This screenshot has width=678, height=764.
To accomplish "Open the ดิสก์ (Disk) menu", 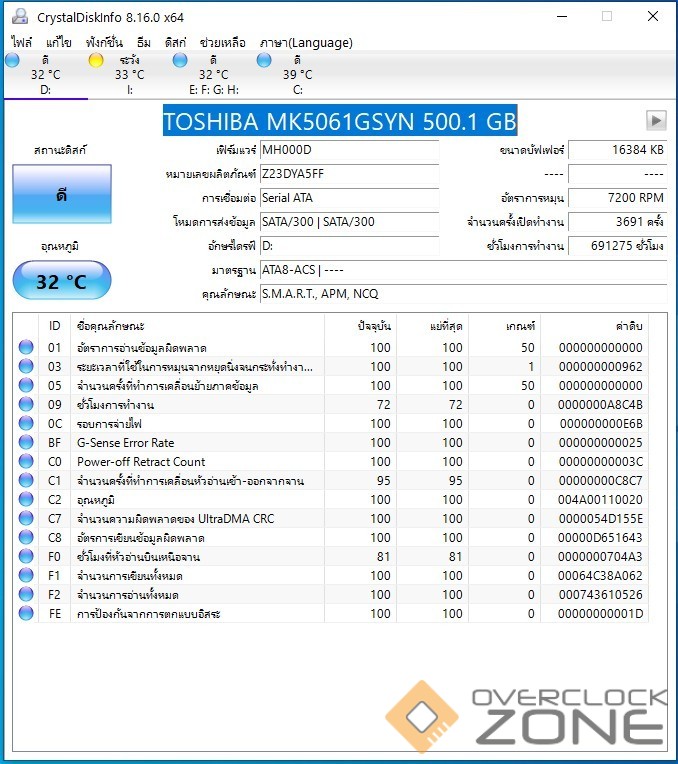I will (175, 42).
